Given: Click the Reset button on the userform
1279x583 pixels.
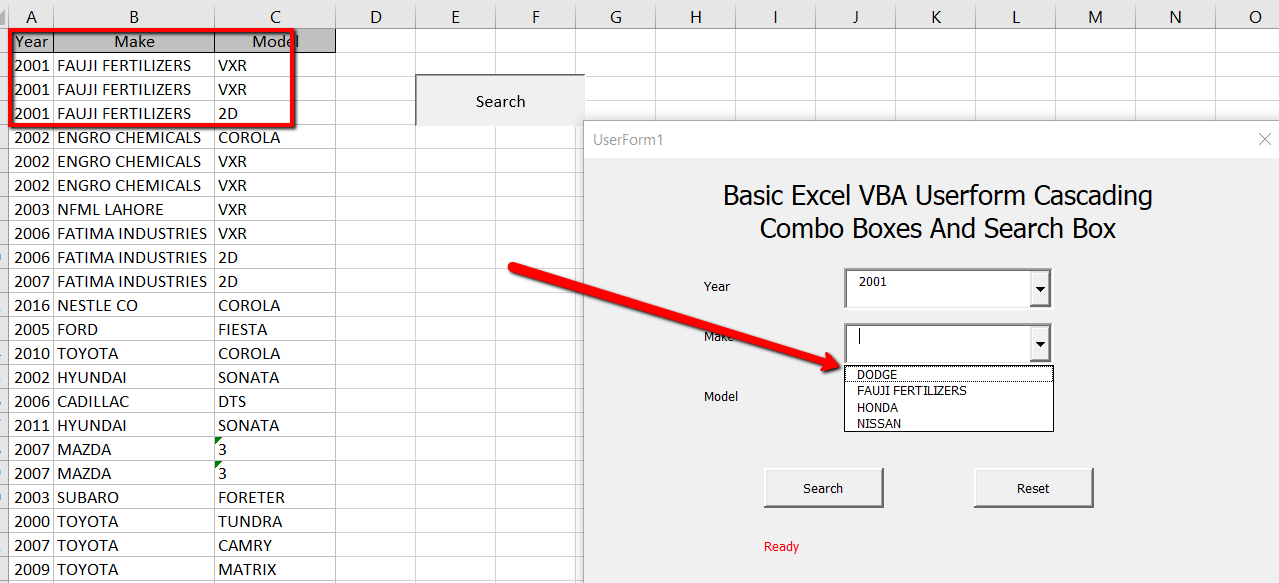Looking at the screenshot, I should click(1033, 488).
